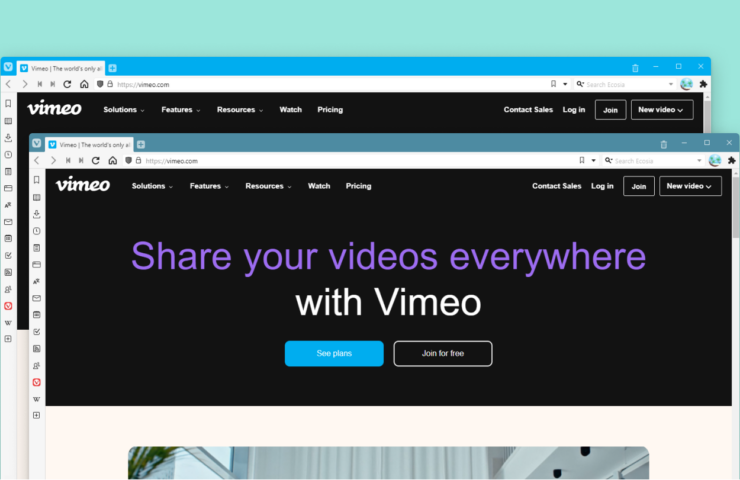Open Downloads panel in back window sidebar
Viewport: 740px width, 480px height.
(x=8, y=137)
